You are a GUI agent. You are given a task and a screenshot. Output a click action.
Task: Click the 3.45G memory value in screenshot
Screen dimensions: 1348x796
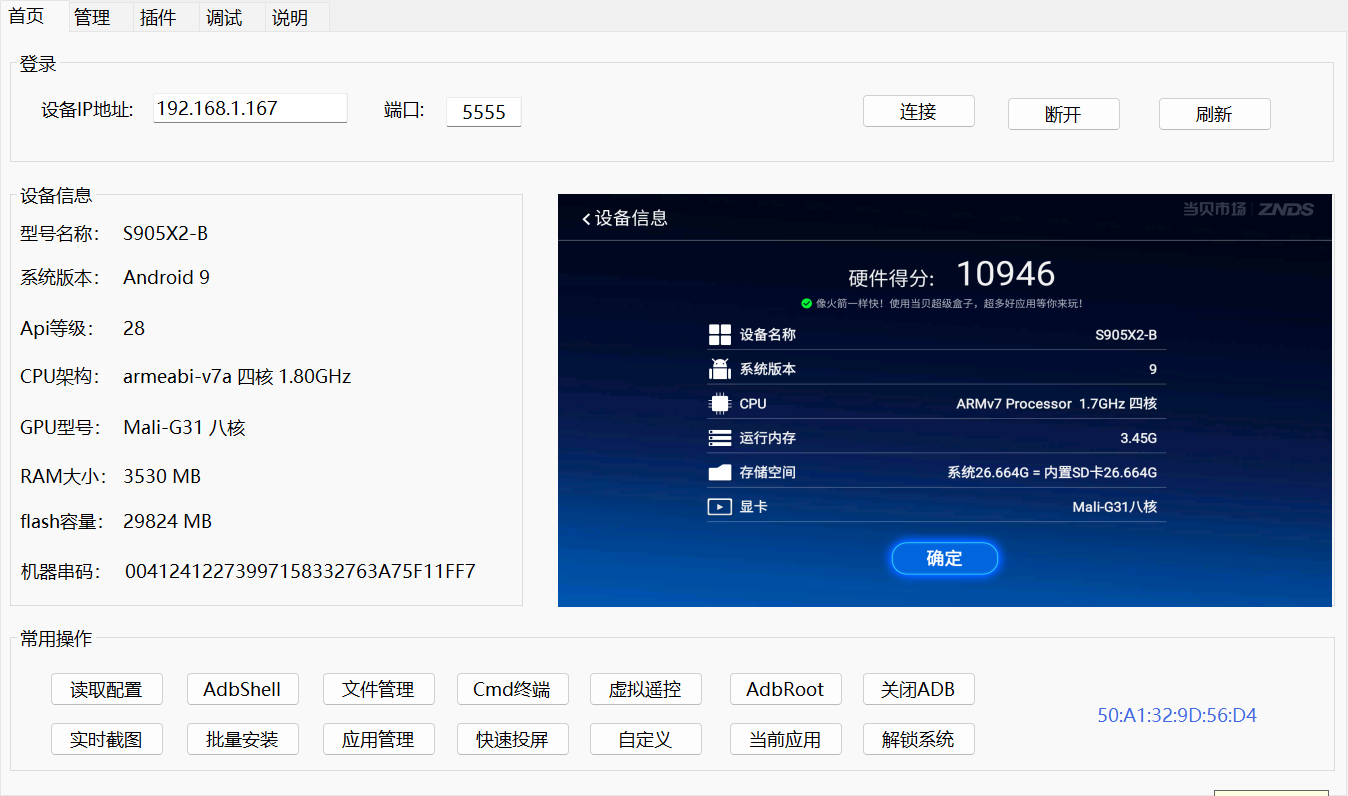coord(1138,438)
